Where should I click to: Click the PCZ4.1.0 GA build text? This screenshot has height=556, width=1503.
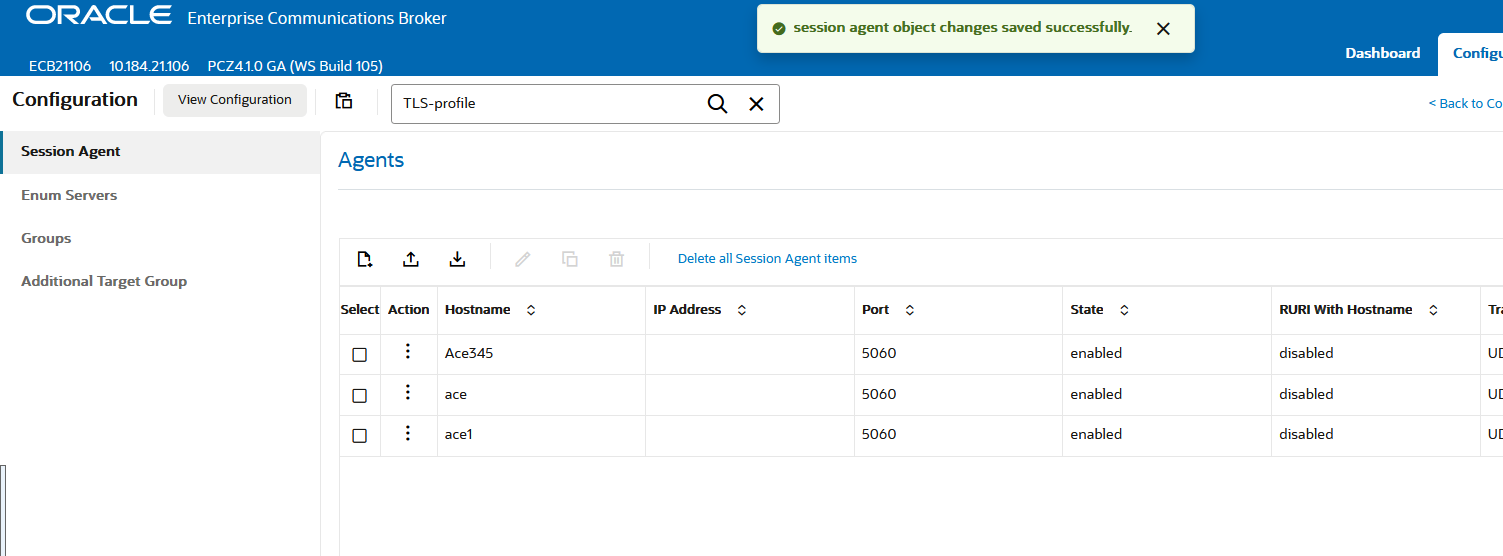point(295,66)
